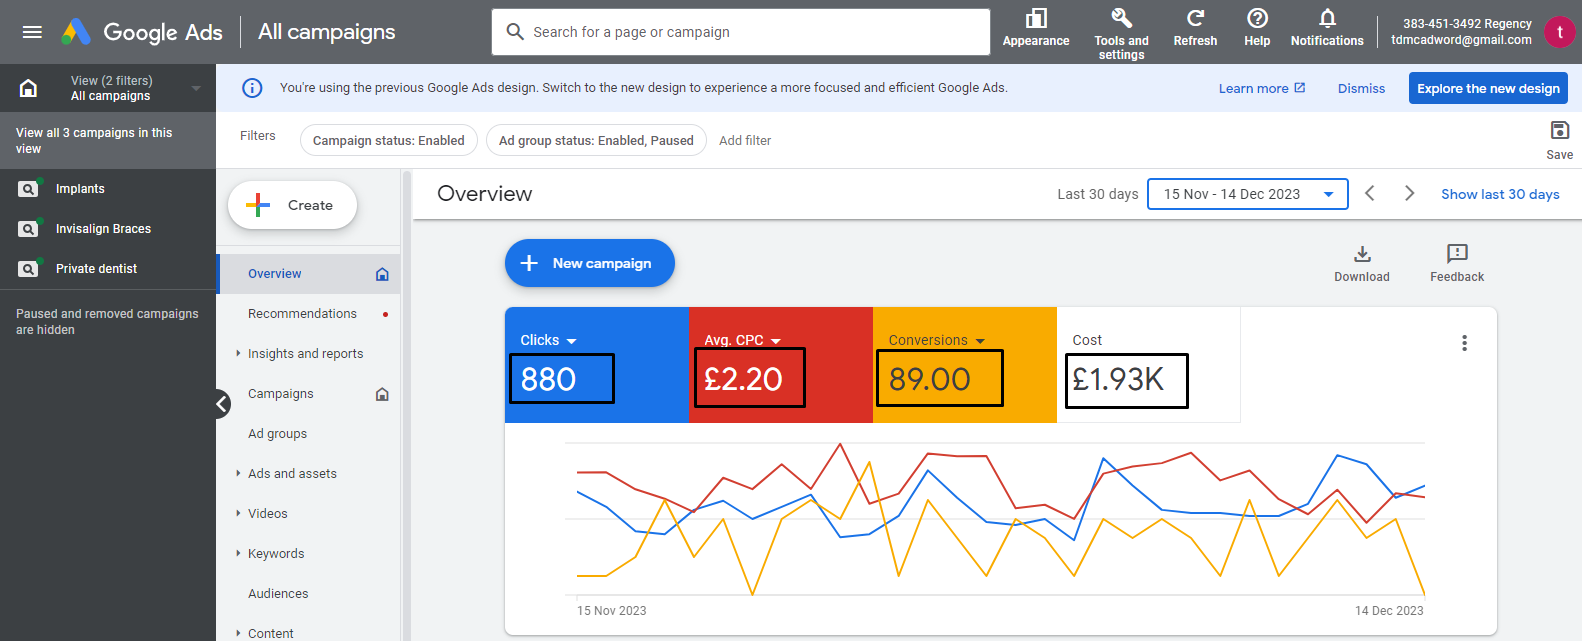Open the hamburger main menu
The width and height of the screenshot is (1582, 641).
32,32
